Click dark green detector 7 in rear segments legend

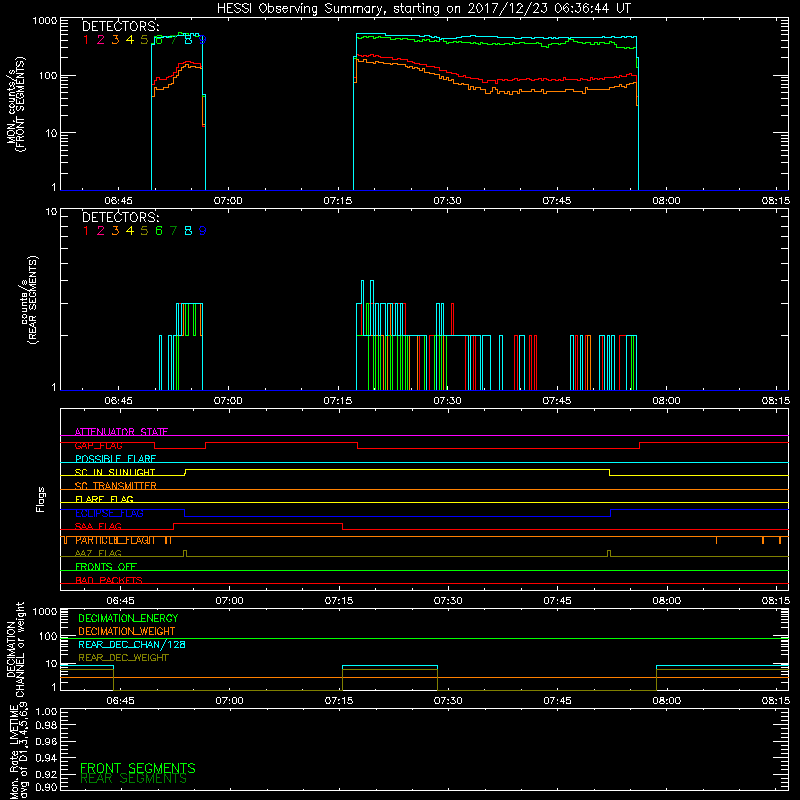173,231
